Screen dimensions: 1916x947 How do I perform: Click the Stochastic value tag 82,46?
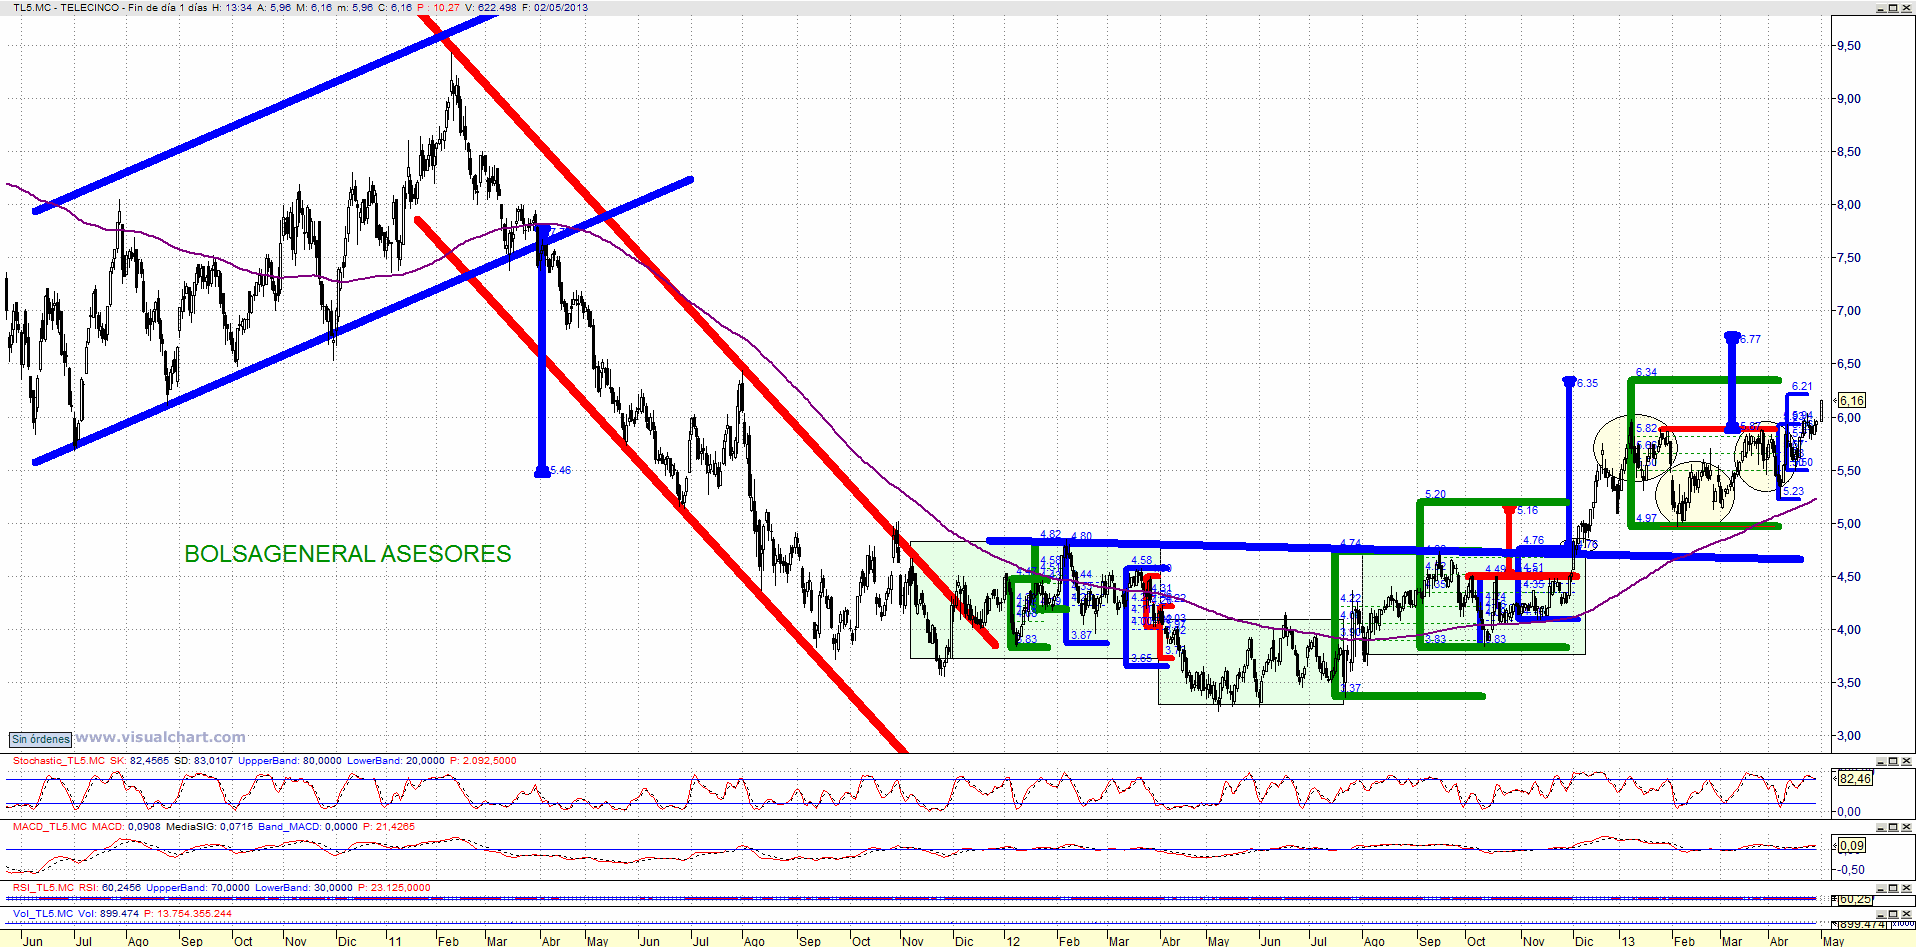[x=1855, y=778]
